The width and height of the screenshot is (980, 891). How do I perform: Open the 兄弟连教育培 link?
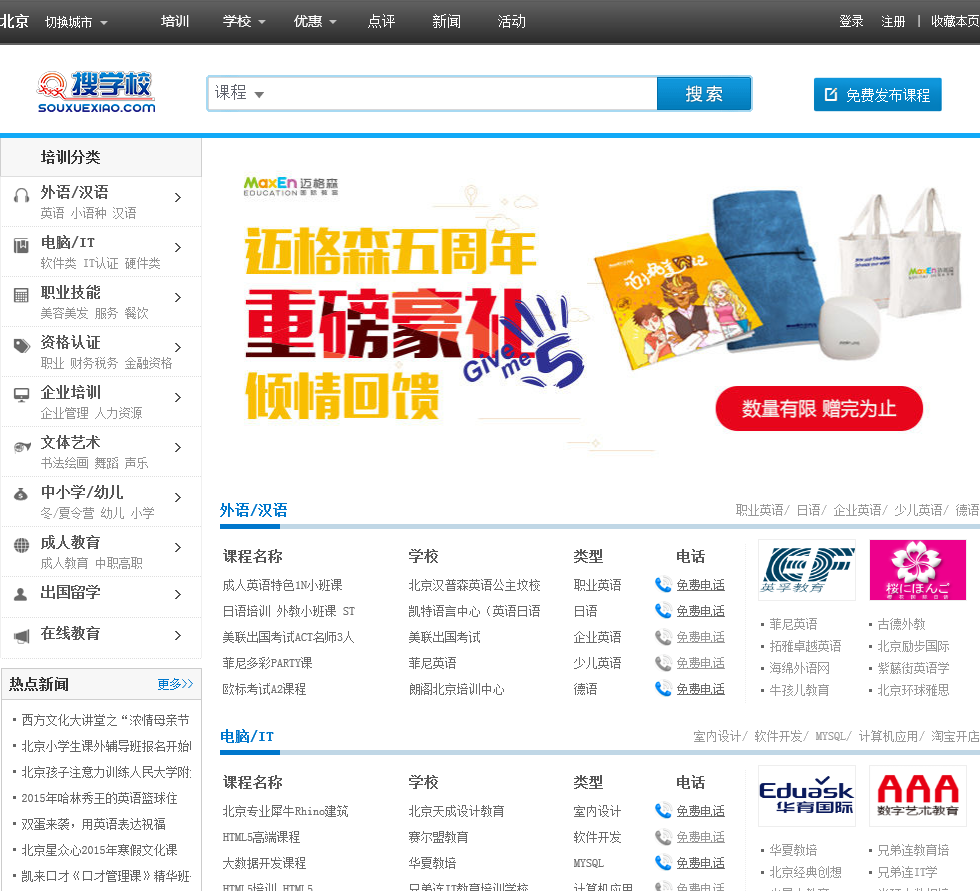pyautogui.click(x=913, y=850)
